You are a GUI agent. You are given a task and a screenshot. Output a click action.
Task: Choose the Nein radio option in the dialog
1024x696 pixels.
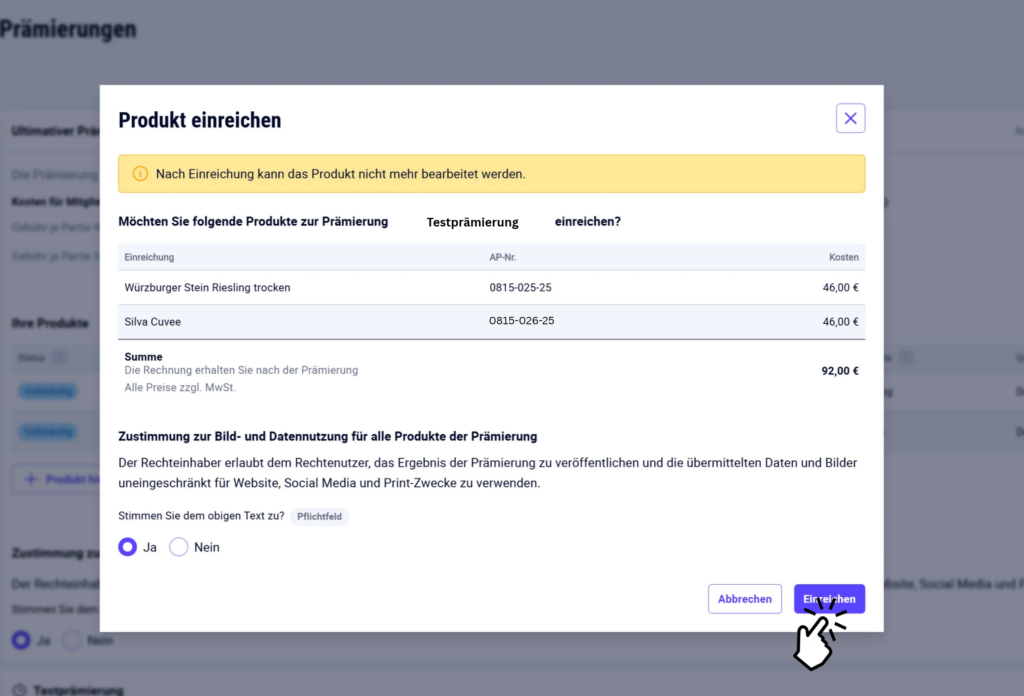click(x=178, y=546)
